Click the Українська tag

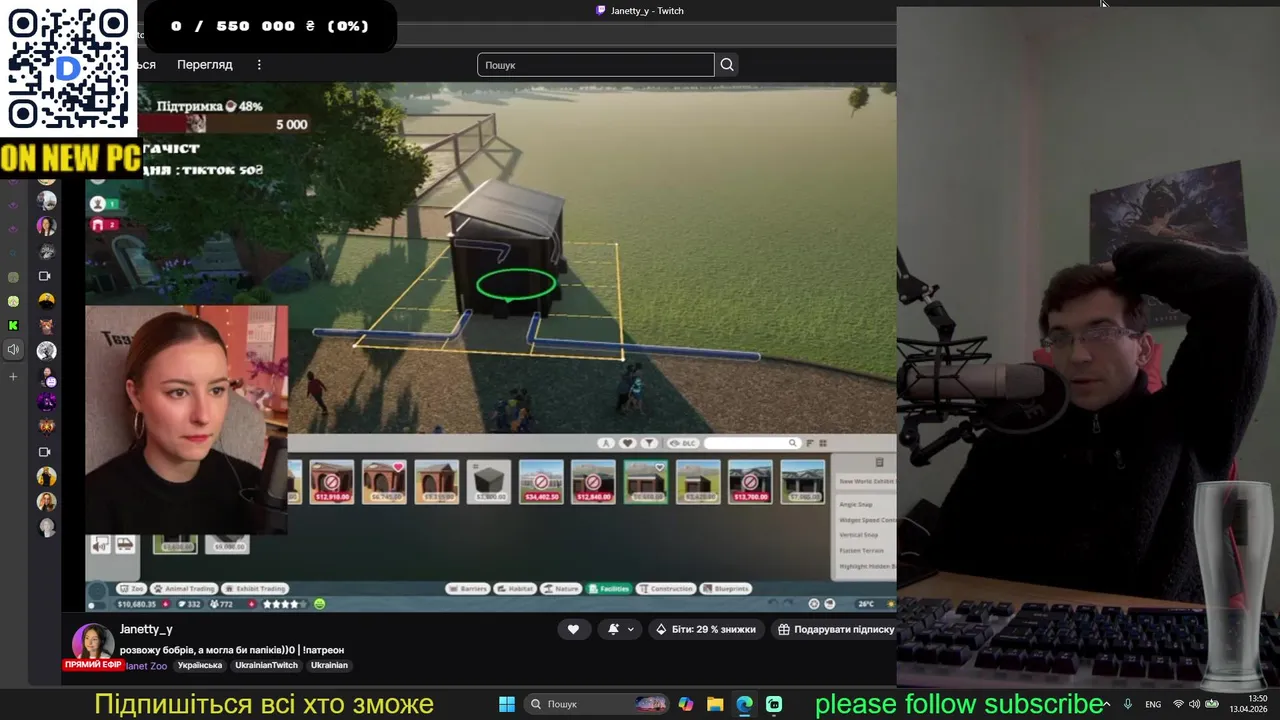[200, 665]
